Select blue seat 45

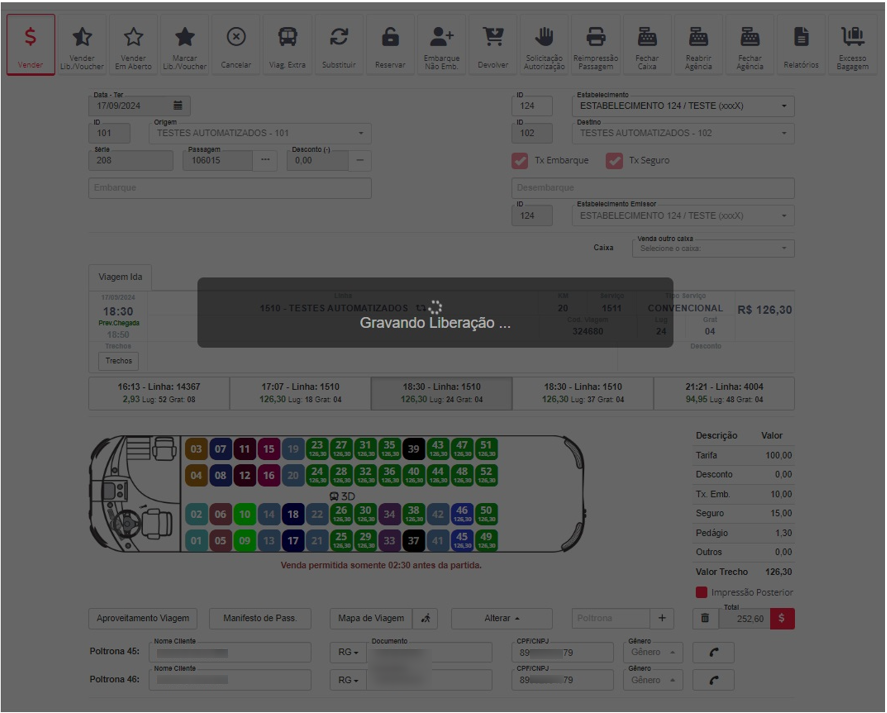462,540
